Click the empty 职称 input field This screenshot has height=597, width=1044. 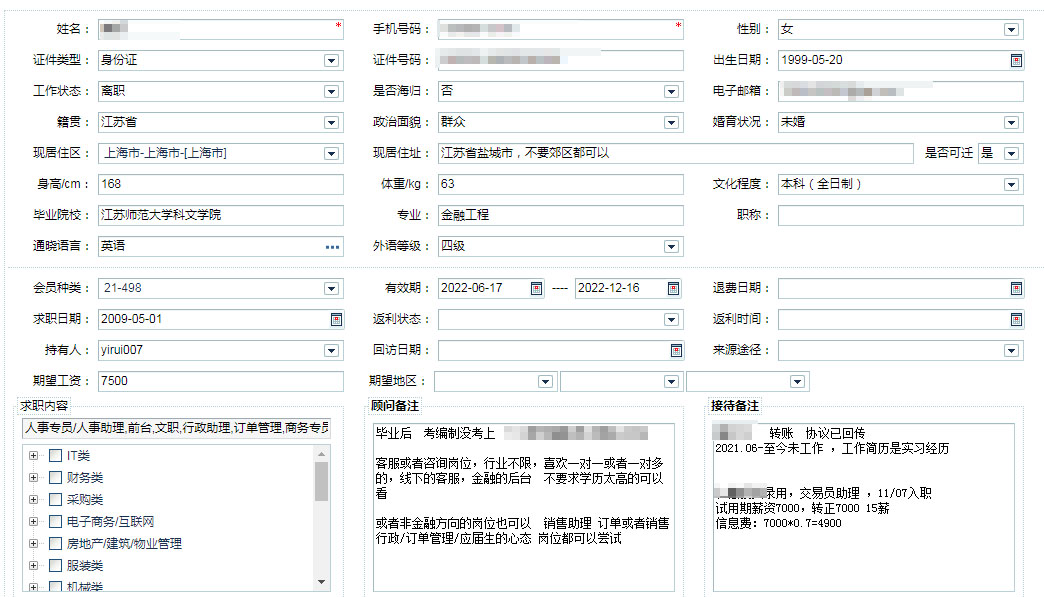[901, 216]
